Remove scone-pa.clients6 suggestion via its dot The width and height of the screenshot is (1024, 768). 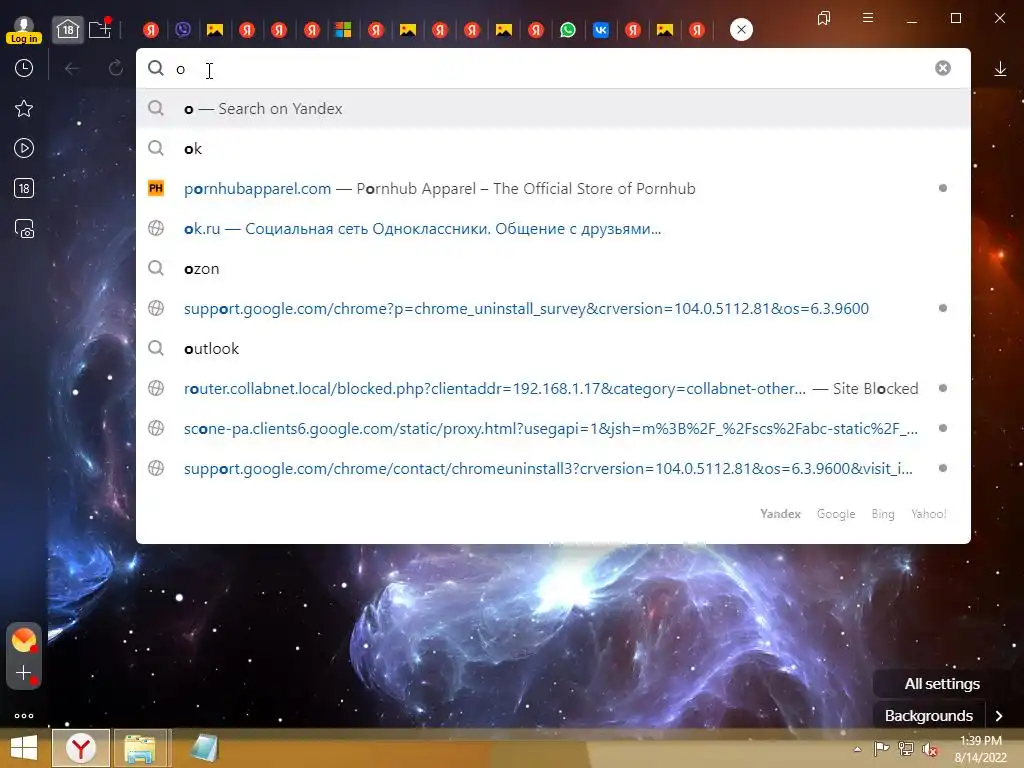pyautogui.click(x=942, y=428)
